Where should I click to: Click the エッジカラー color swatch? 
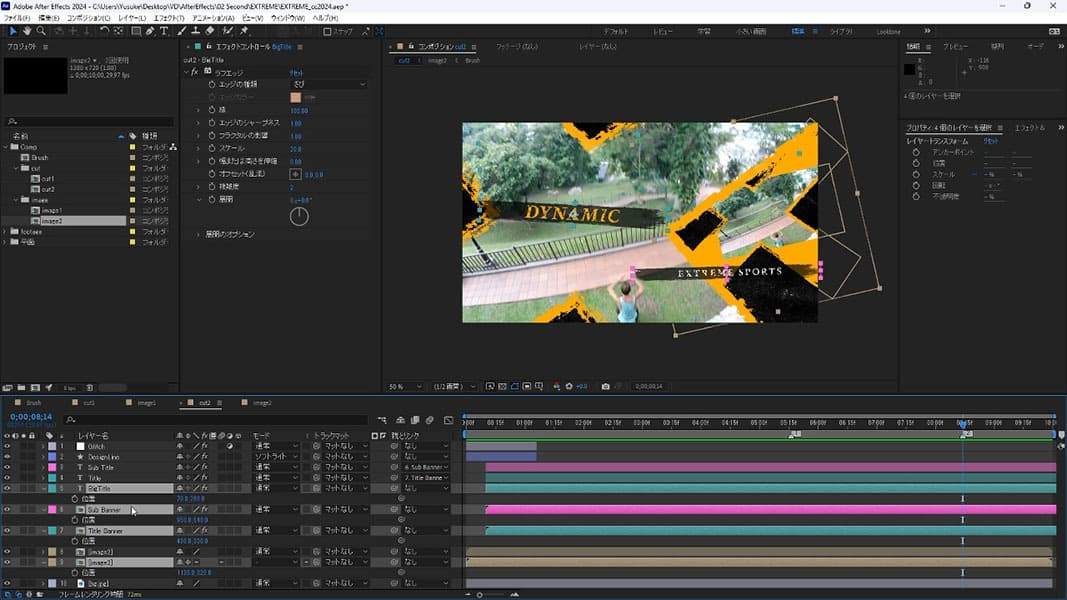click(x=295, y=97)
